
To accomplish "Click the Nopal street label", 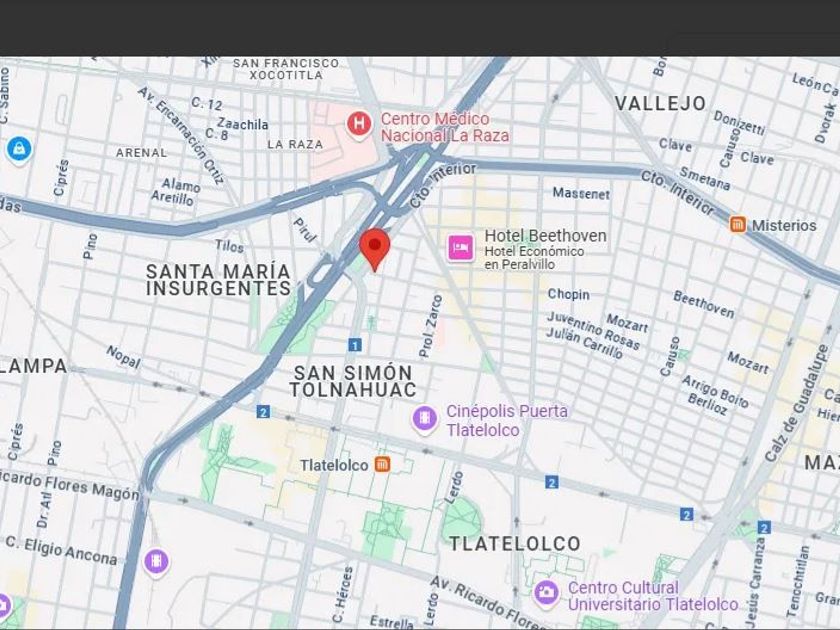I will pos(123,357).
